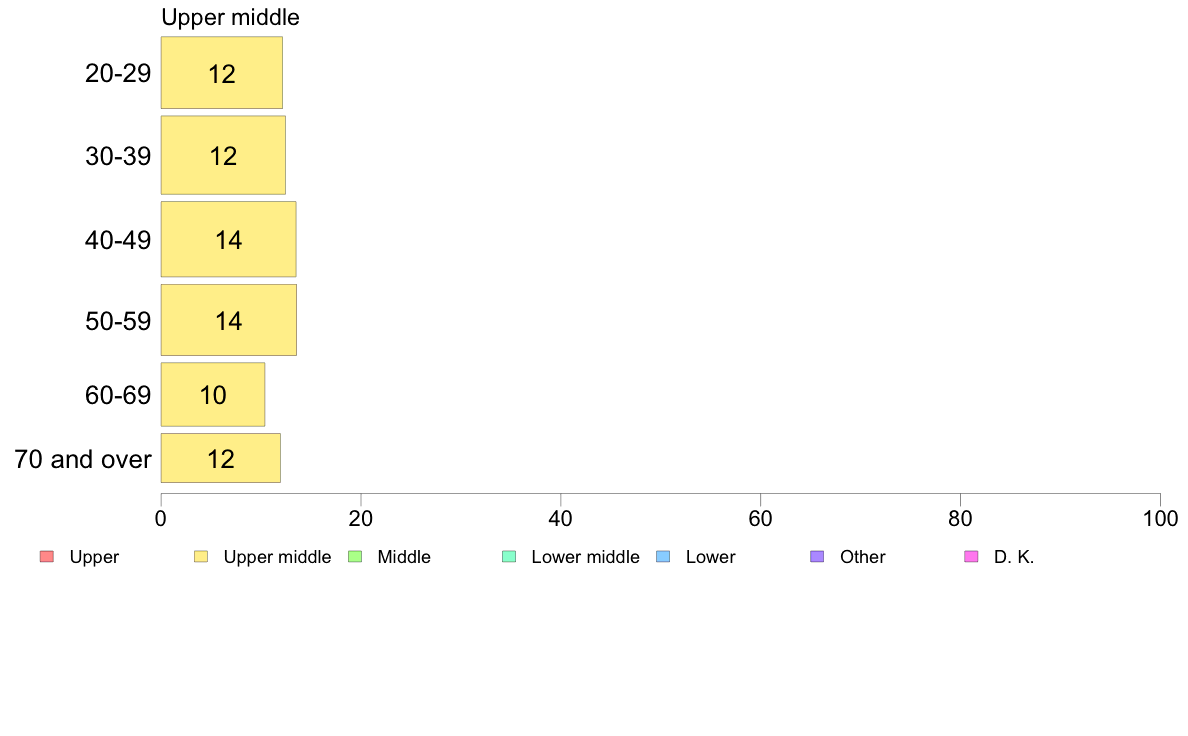Select the 30-39 age group bar

click(223, 155)
